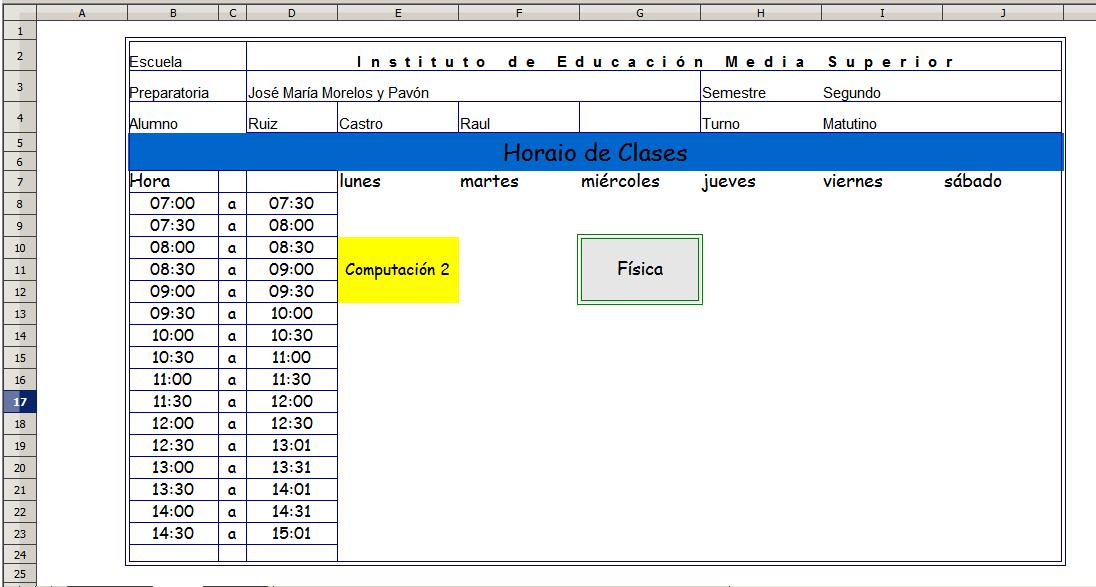This screenshot has height=587, width=1096.
Task: Select the yellow Computación 2 cell
Action: pyautogui.click(x=398, y=269)
